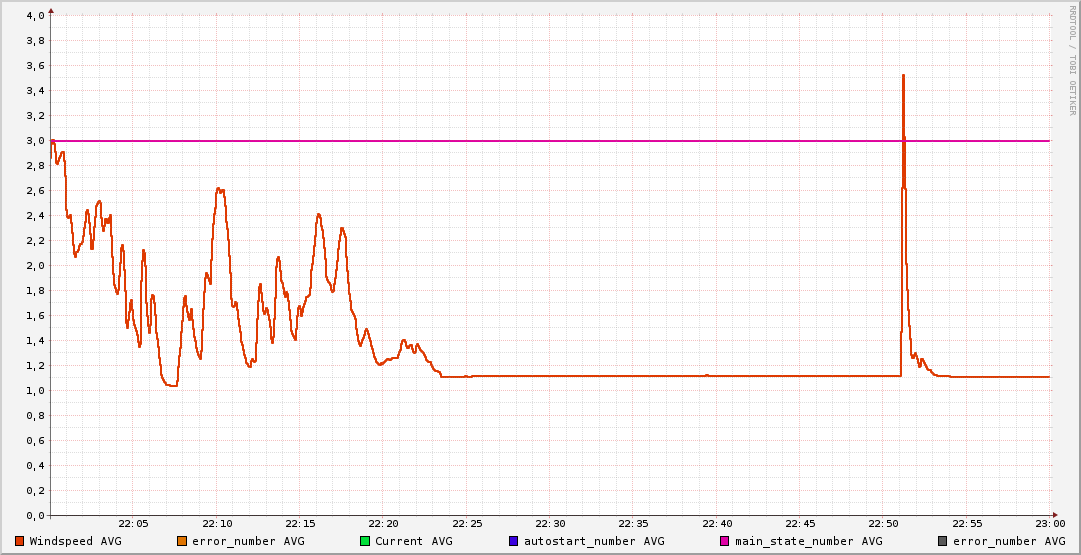The width and height of the screenshot is (1081, 555).
Task: Click the 23:00 time axis label
Action: (x=1050, y=524)
